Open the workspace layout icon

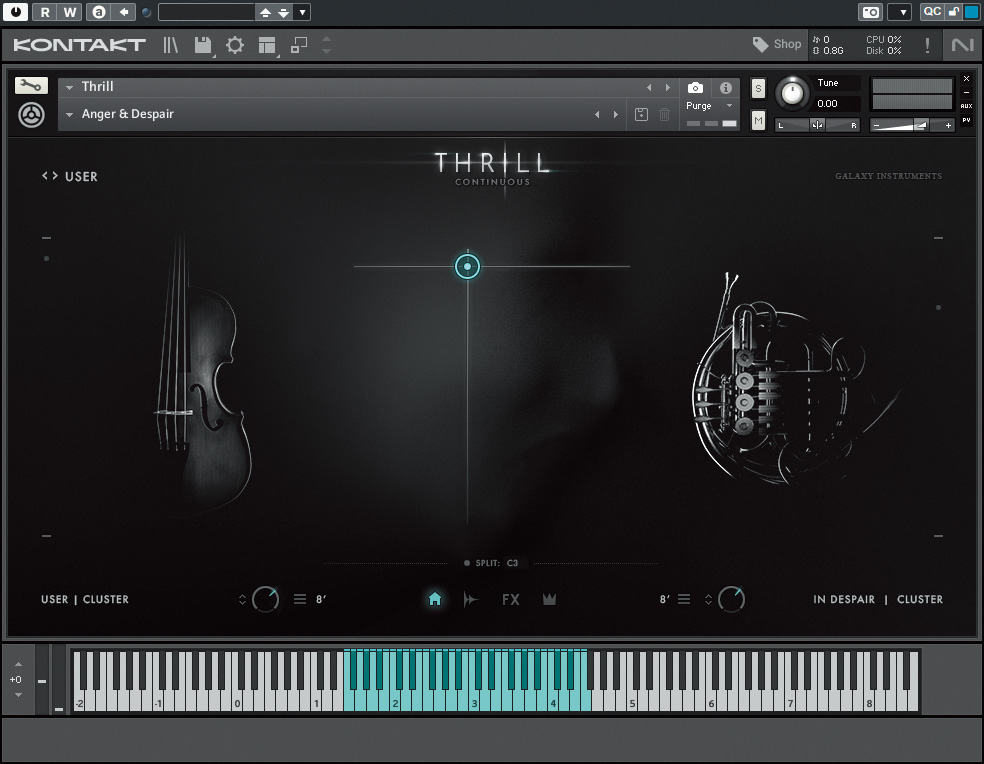point(267,45)
